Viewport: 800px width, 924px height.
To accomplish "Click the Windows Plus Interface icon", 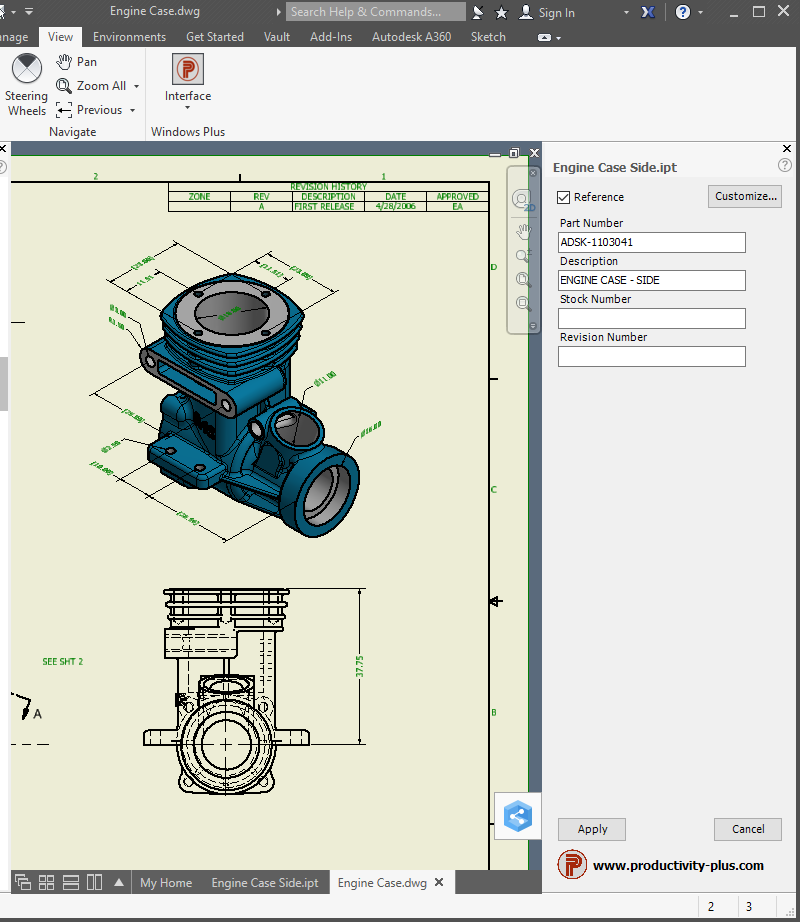I will tap(188, 69).
